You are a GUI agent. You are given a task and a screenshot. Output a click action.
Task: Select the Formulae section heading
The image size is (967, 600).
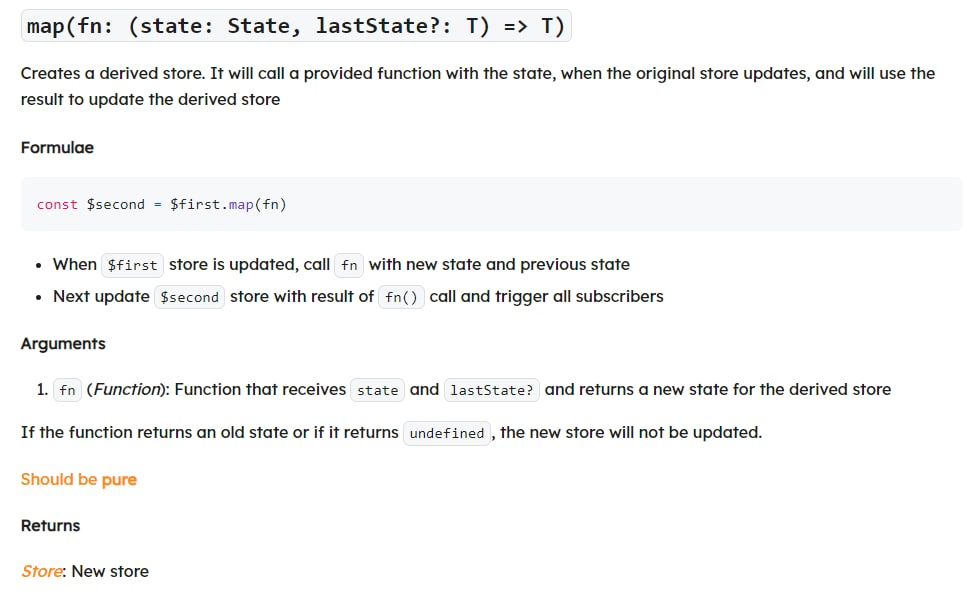[57, 147]
